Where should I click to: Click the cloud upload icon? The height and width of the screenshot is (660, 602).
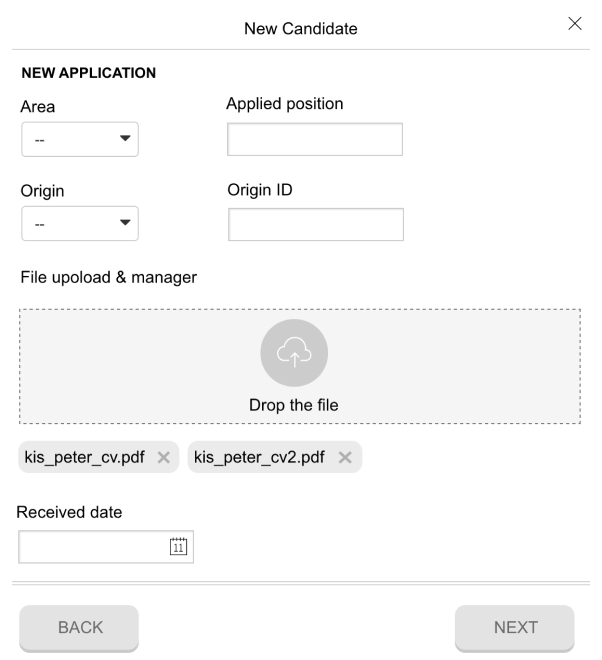[294, 353]
